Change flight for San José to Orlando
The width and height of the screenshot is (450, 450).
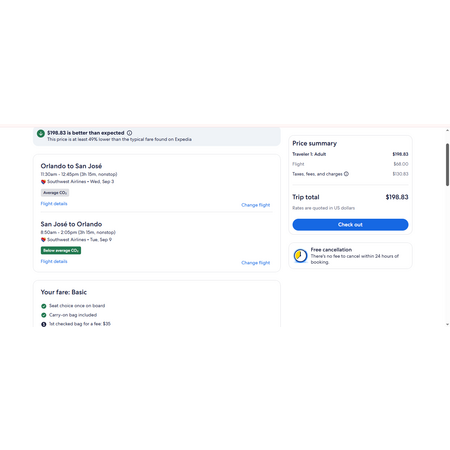tap(256, 263)
